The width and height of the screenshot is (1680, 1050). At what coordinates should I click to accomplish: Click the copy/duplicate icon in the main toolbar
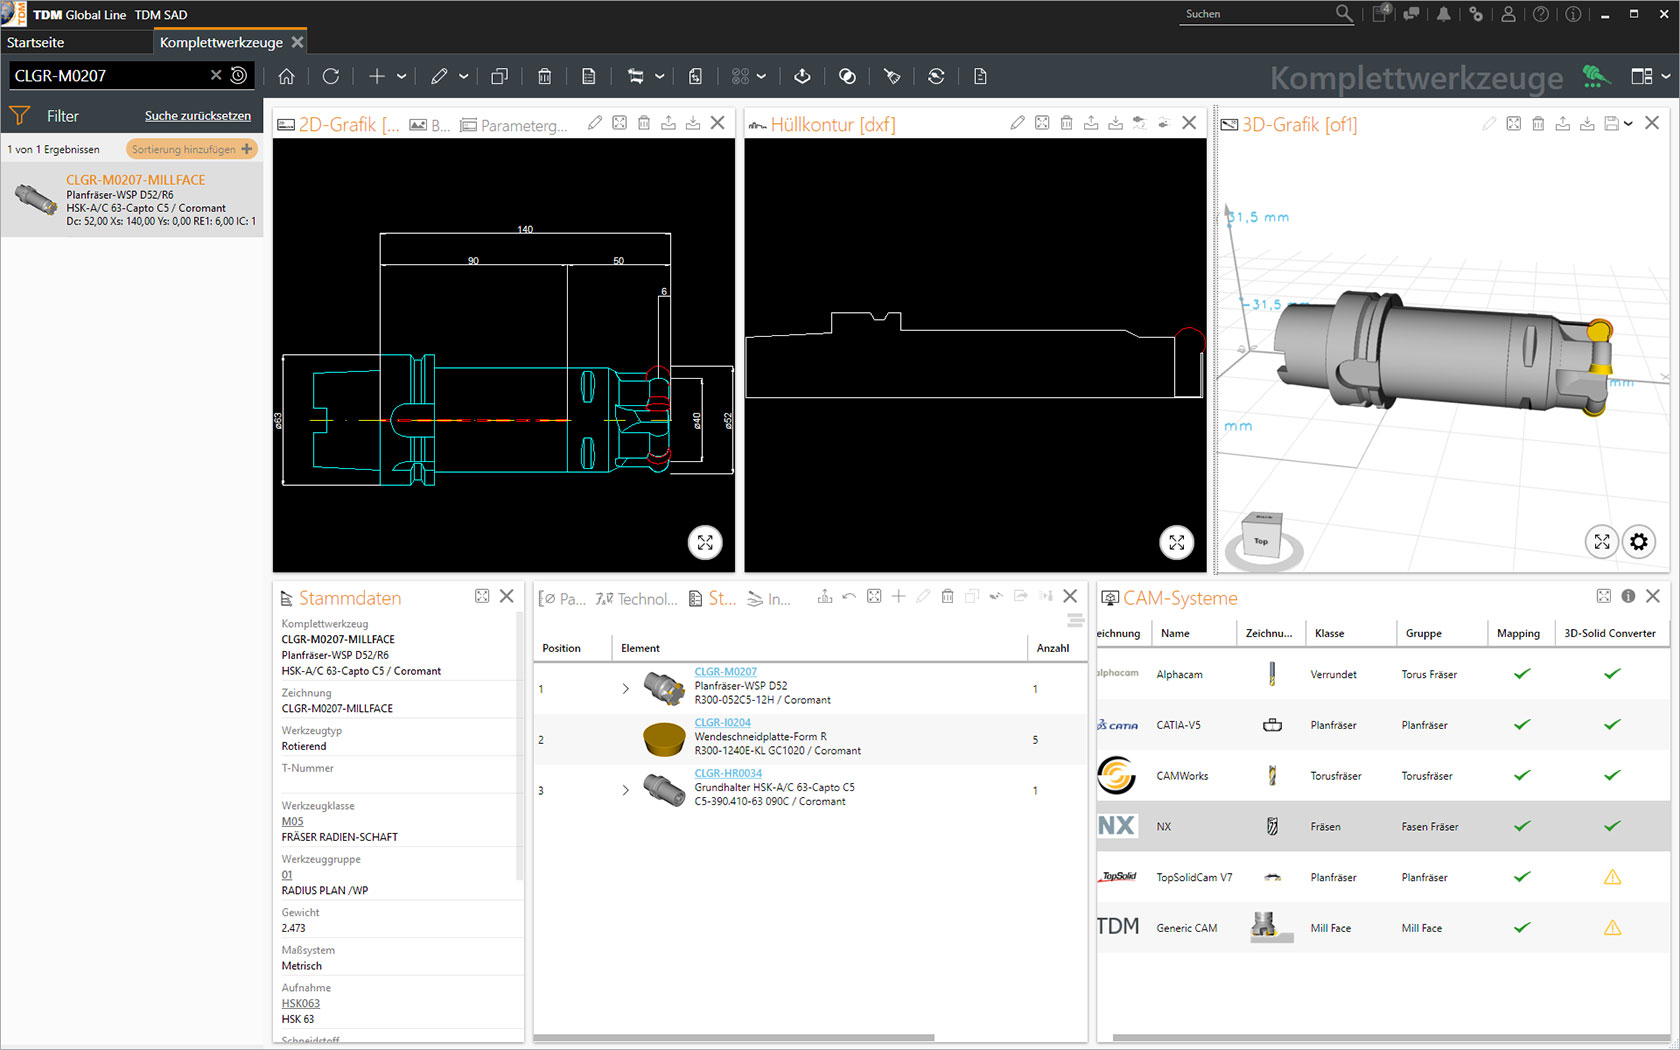(499, 76)
